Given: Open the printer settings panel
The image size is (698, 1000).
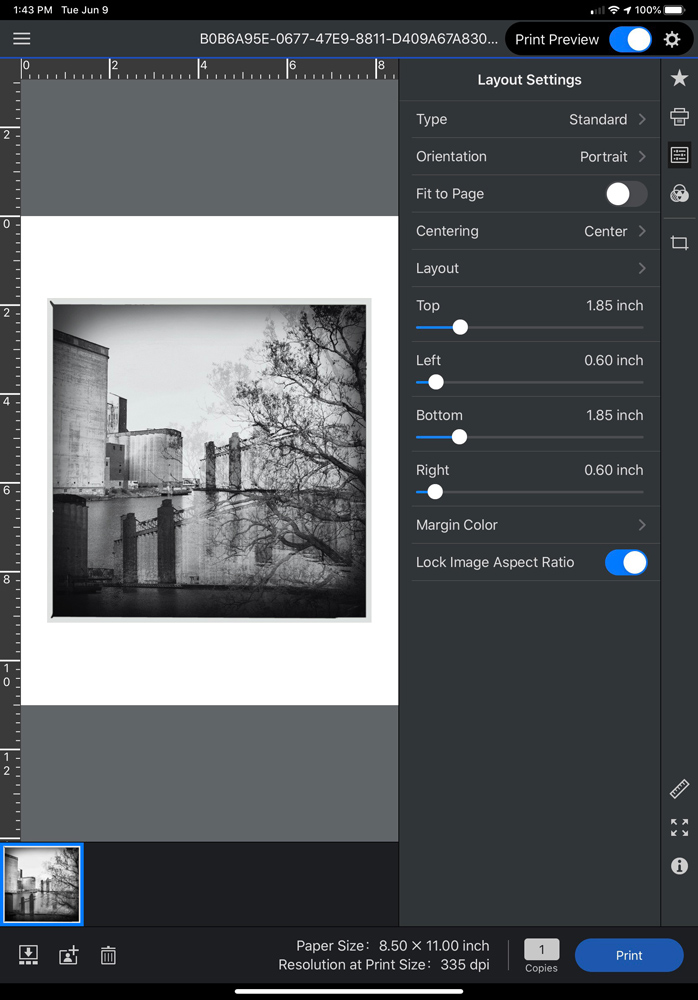Looking at the screenshot, I should point(679,116).
